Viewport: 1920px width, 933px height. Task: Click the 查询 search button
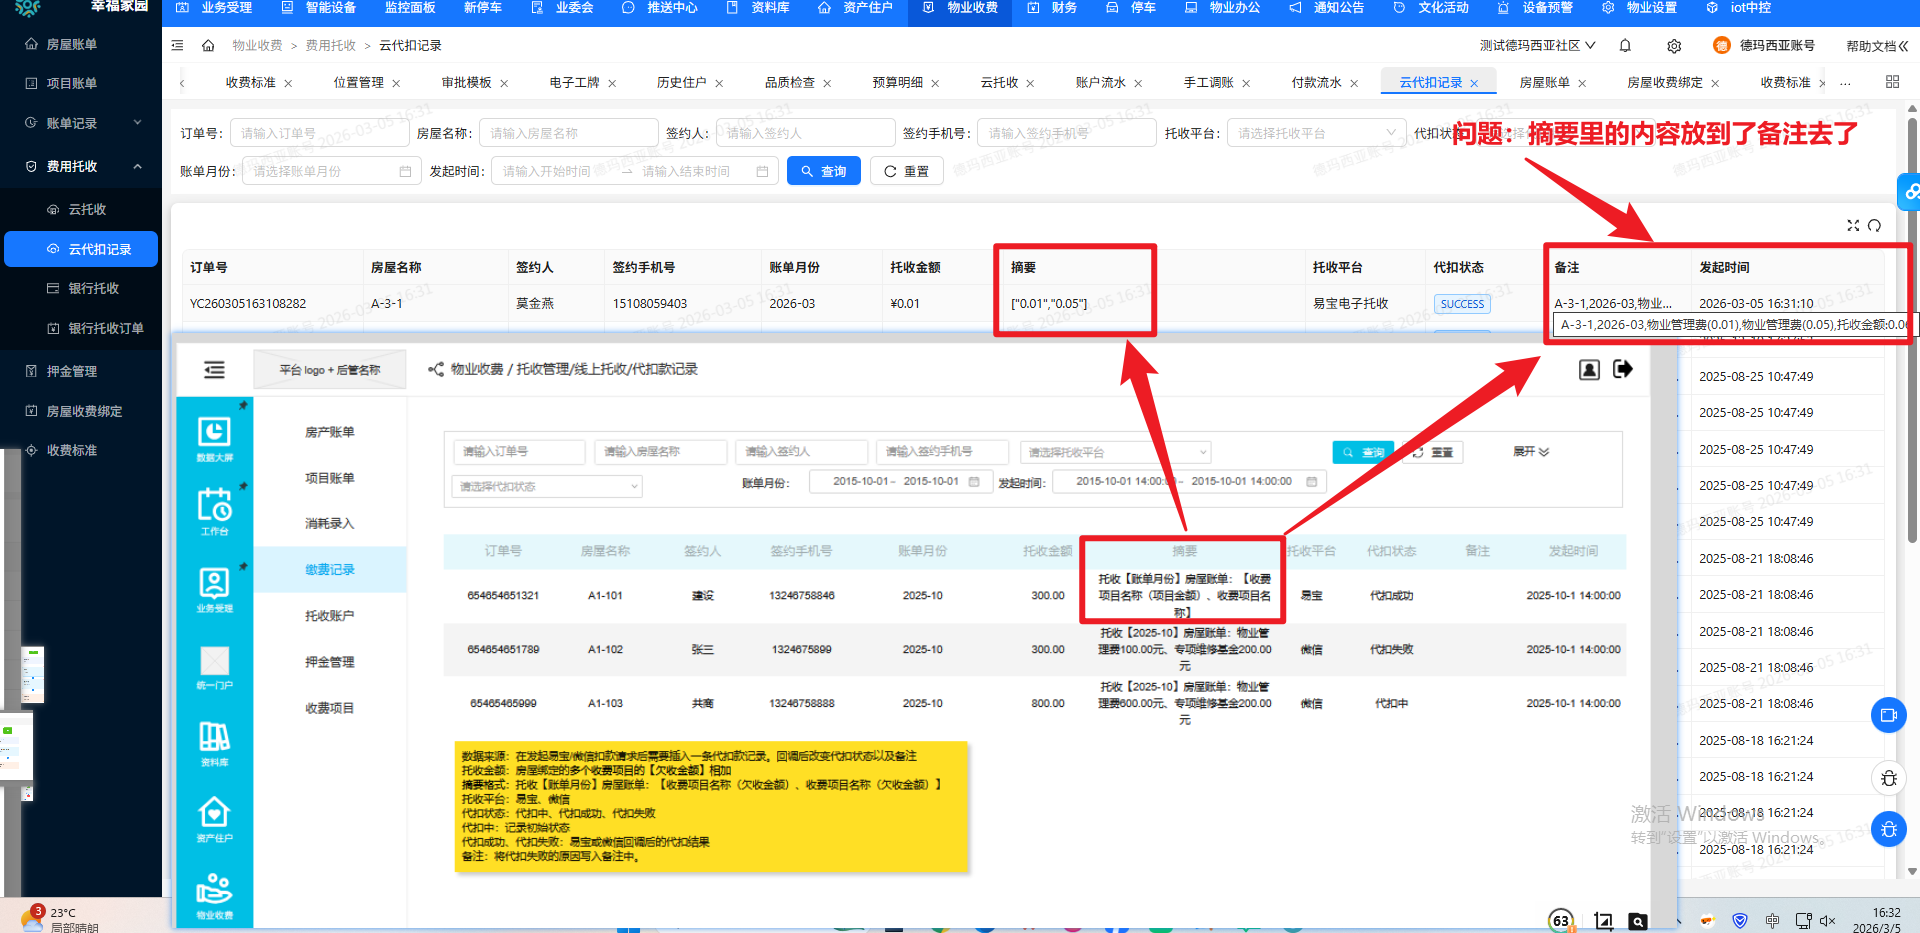(x=823, y=171)
